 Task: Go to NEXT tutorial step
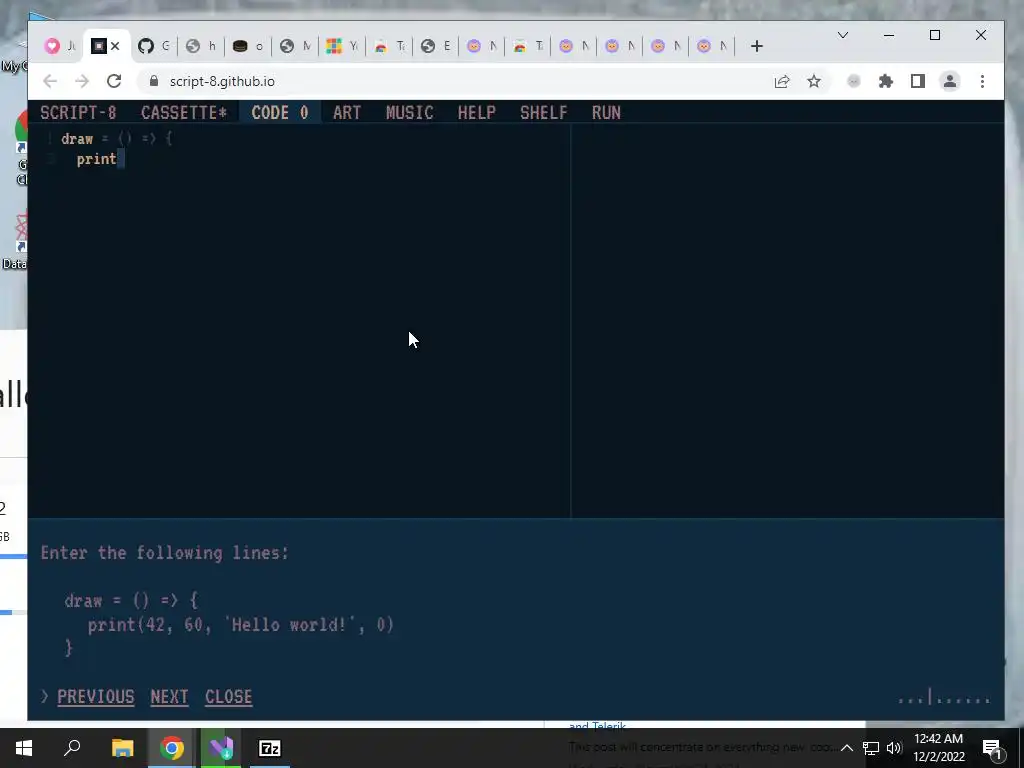169,697
